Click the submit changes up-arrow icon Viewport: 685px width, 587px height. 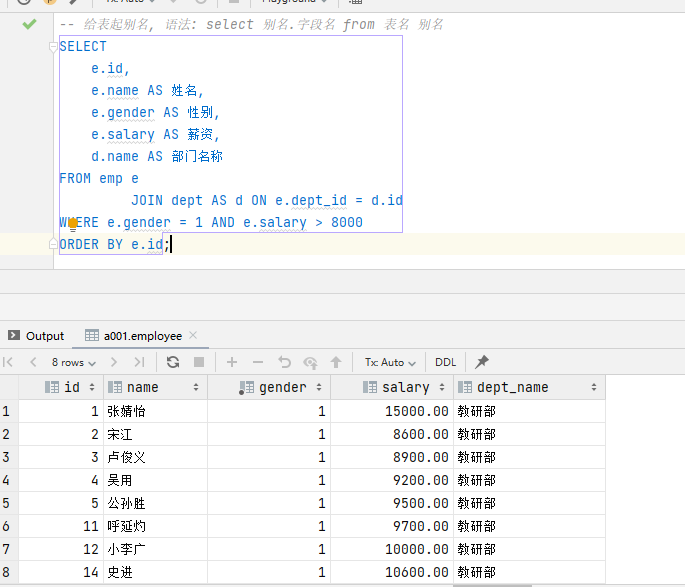[x=336, y=362]
